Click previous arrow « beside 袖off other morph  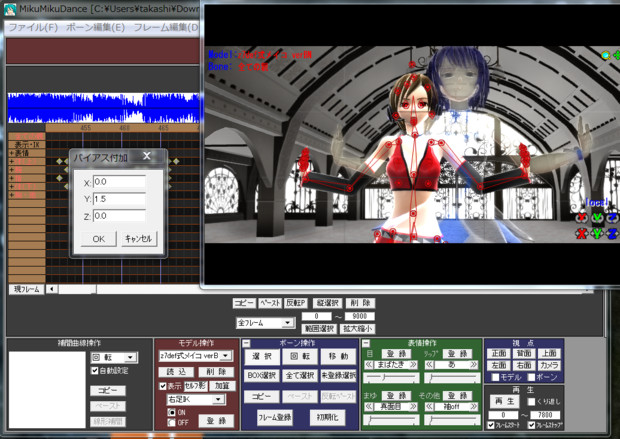click(429, 406)
